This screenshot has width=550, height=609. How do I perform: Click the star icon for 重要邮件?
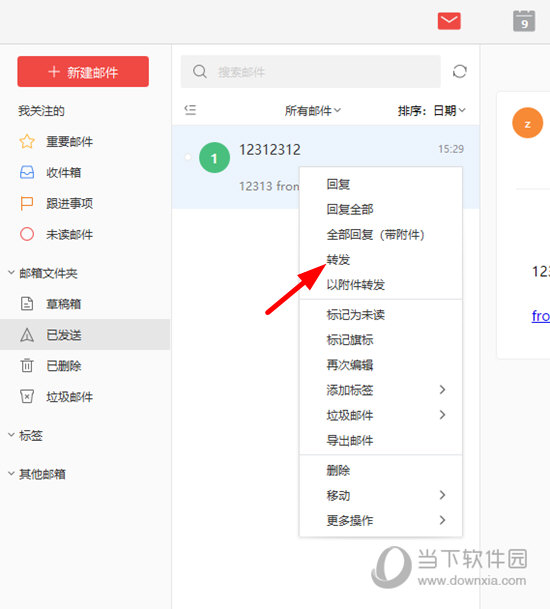27,141
